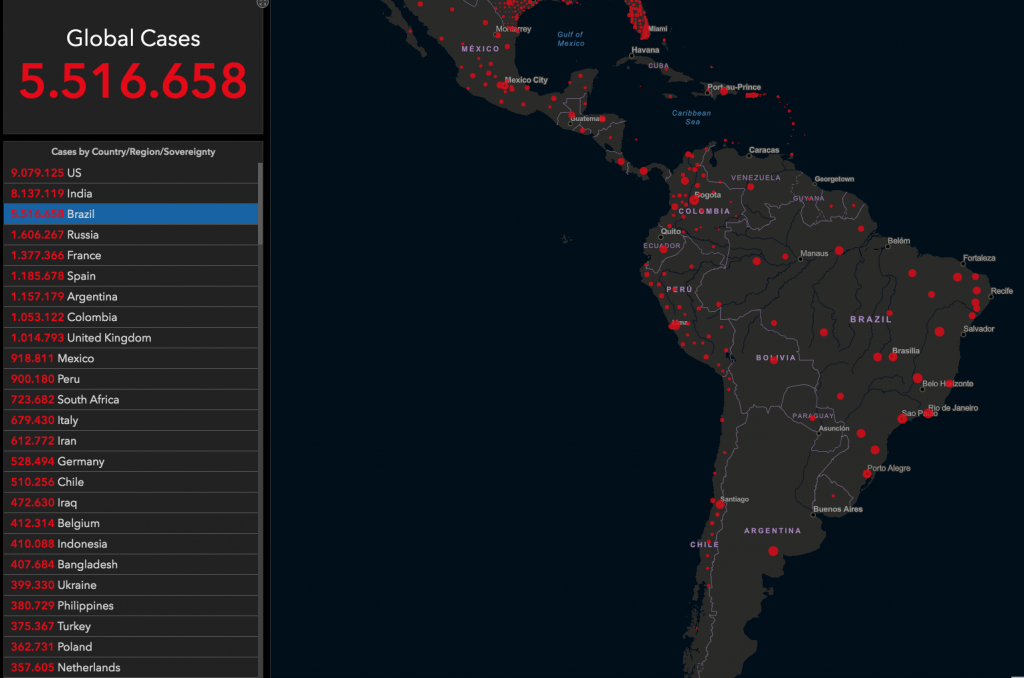Expand the Global Cases panel icon
The width and height of the screenshot is (1024, 678).
click(262, 3)
